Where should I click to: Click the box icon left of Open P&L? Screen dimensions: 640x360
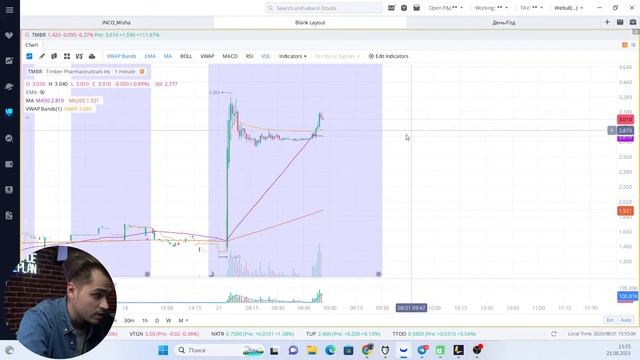[416, 8]
